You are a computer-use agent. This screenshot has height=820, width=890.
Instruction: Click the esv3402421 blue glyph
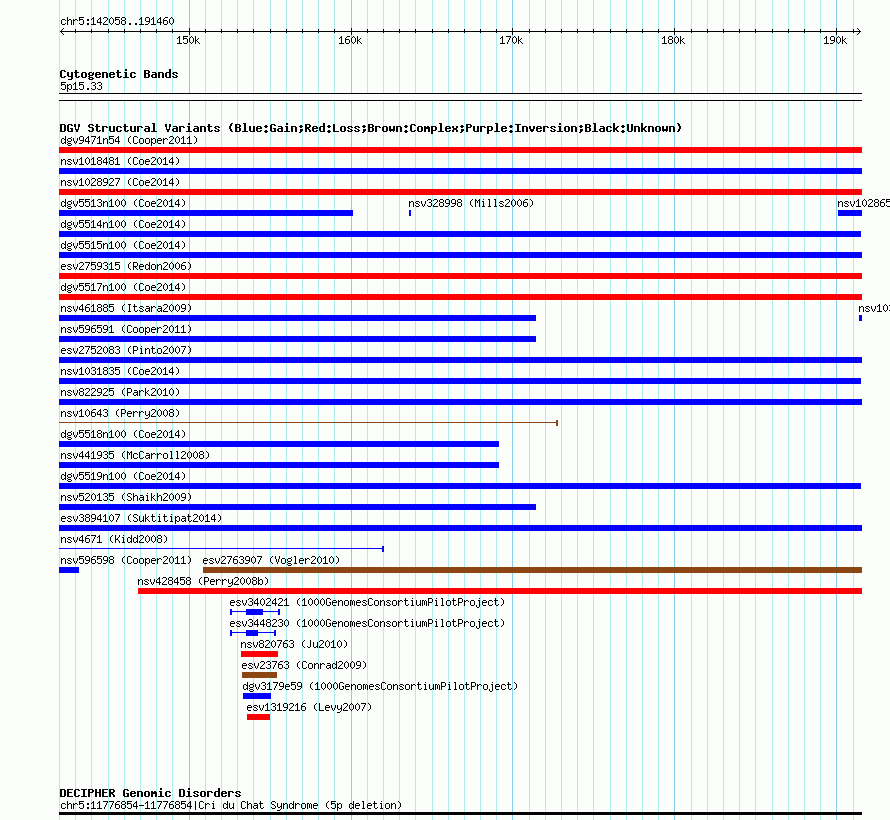coord(255,612)
